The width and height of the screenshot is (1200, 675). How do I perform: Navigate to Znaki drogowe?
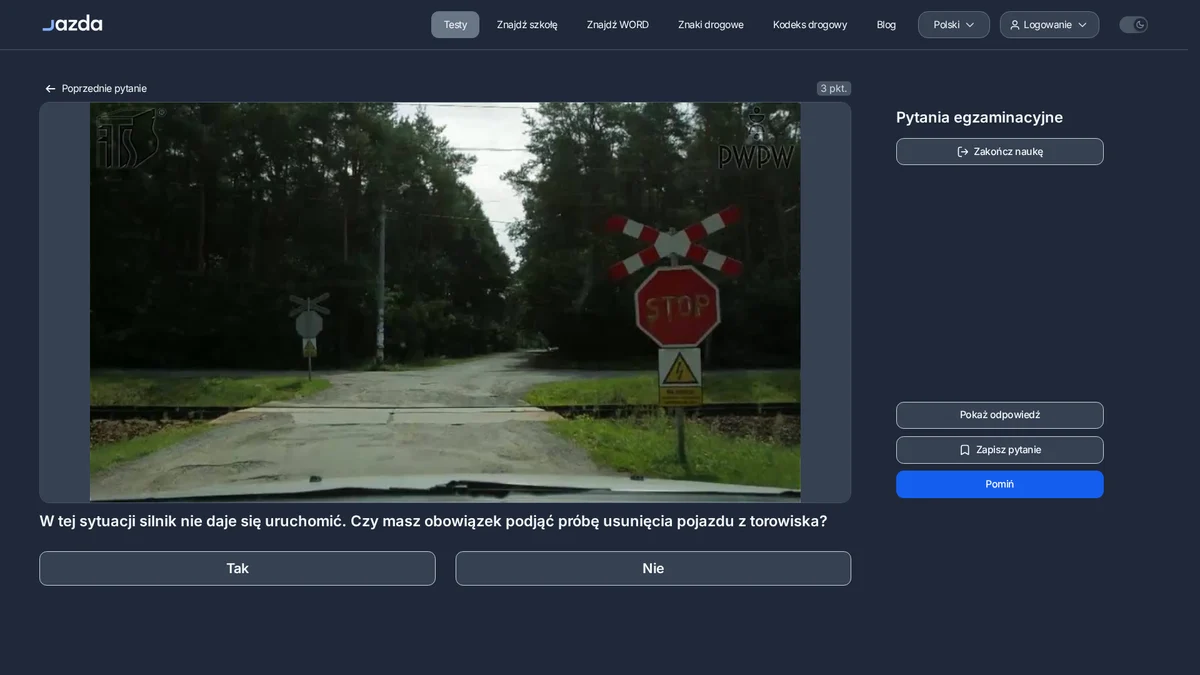click(711, 25)
